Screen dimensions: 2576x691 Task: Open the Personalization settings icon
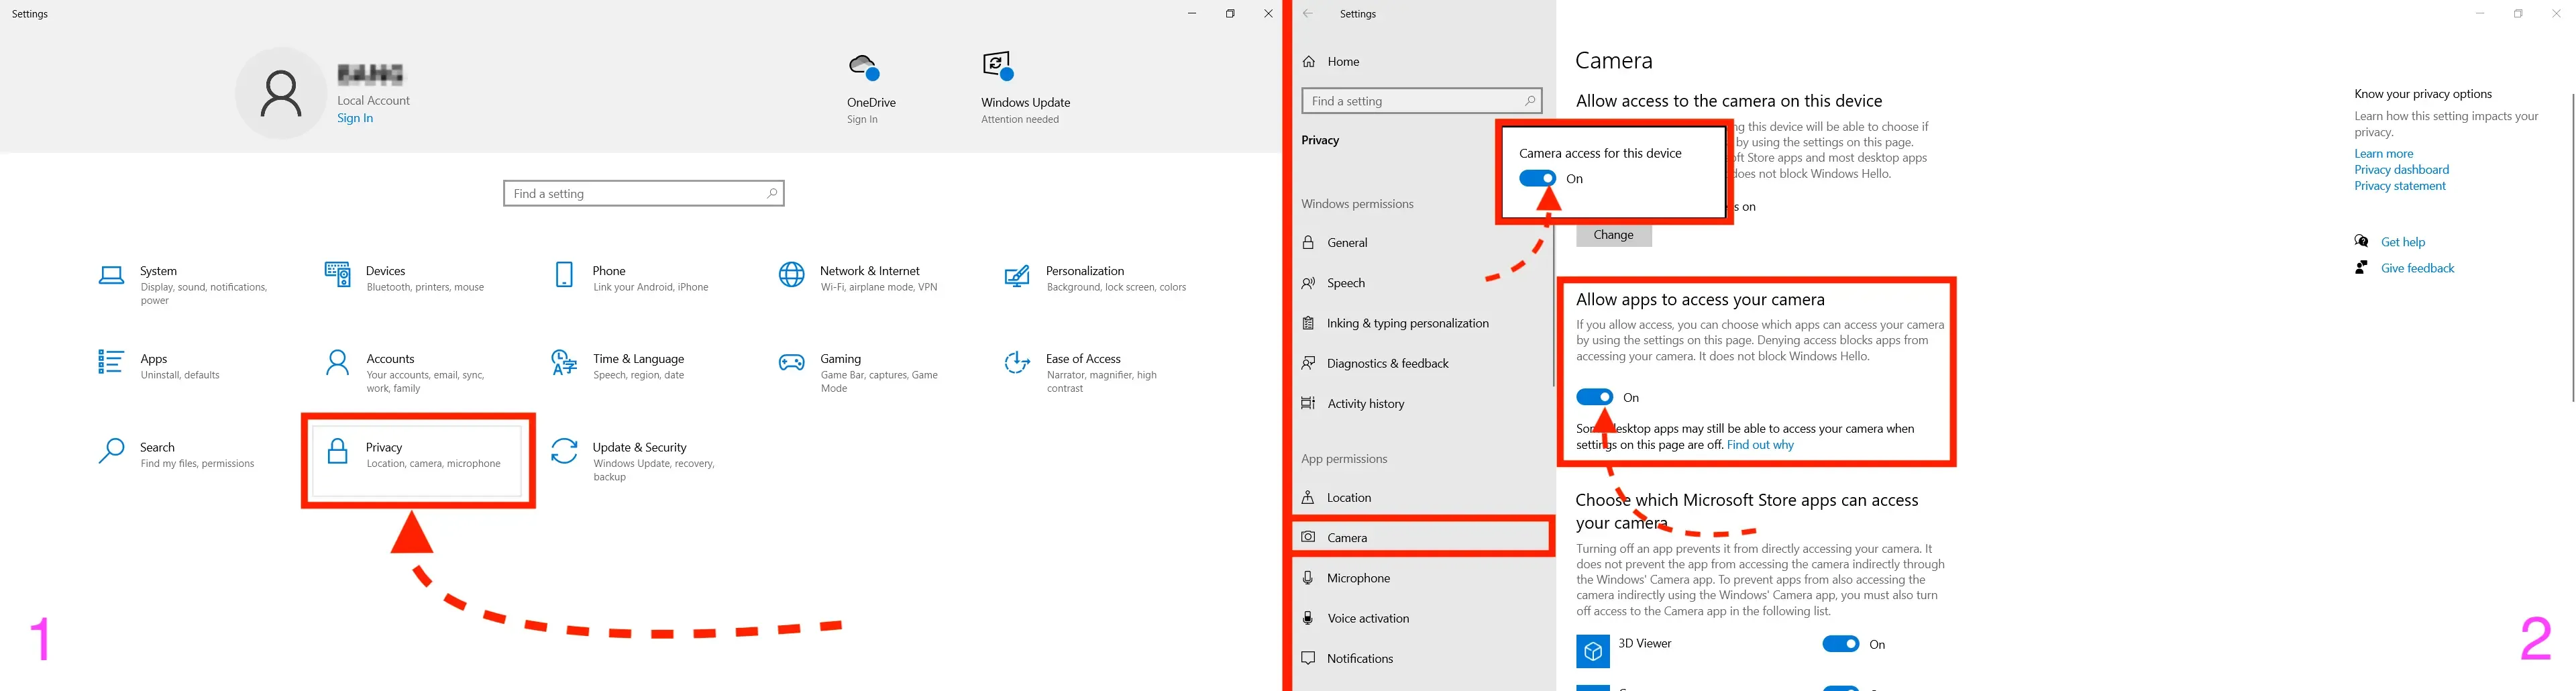[x=1016, y=276]
